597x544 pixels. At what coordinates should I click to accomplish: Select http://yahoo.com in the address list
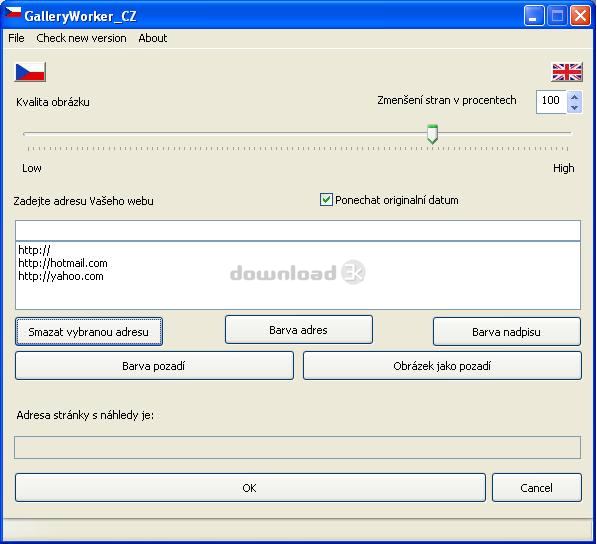coord(61,276)
